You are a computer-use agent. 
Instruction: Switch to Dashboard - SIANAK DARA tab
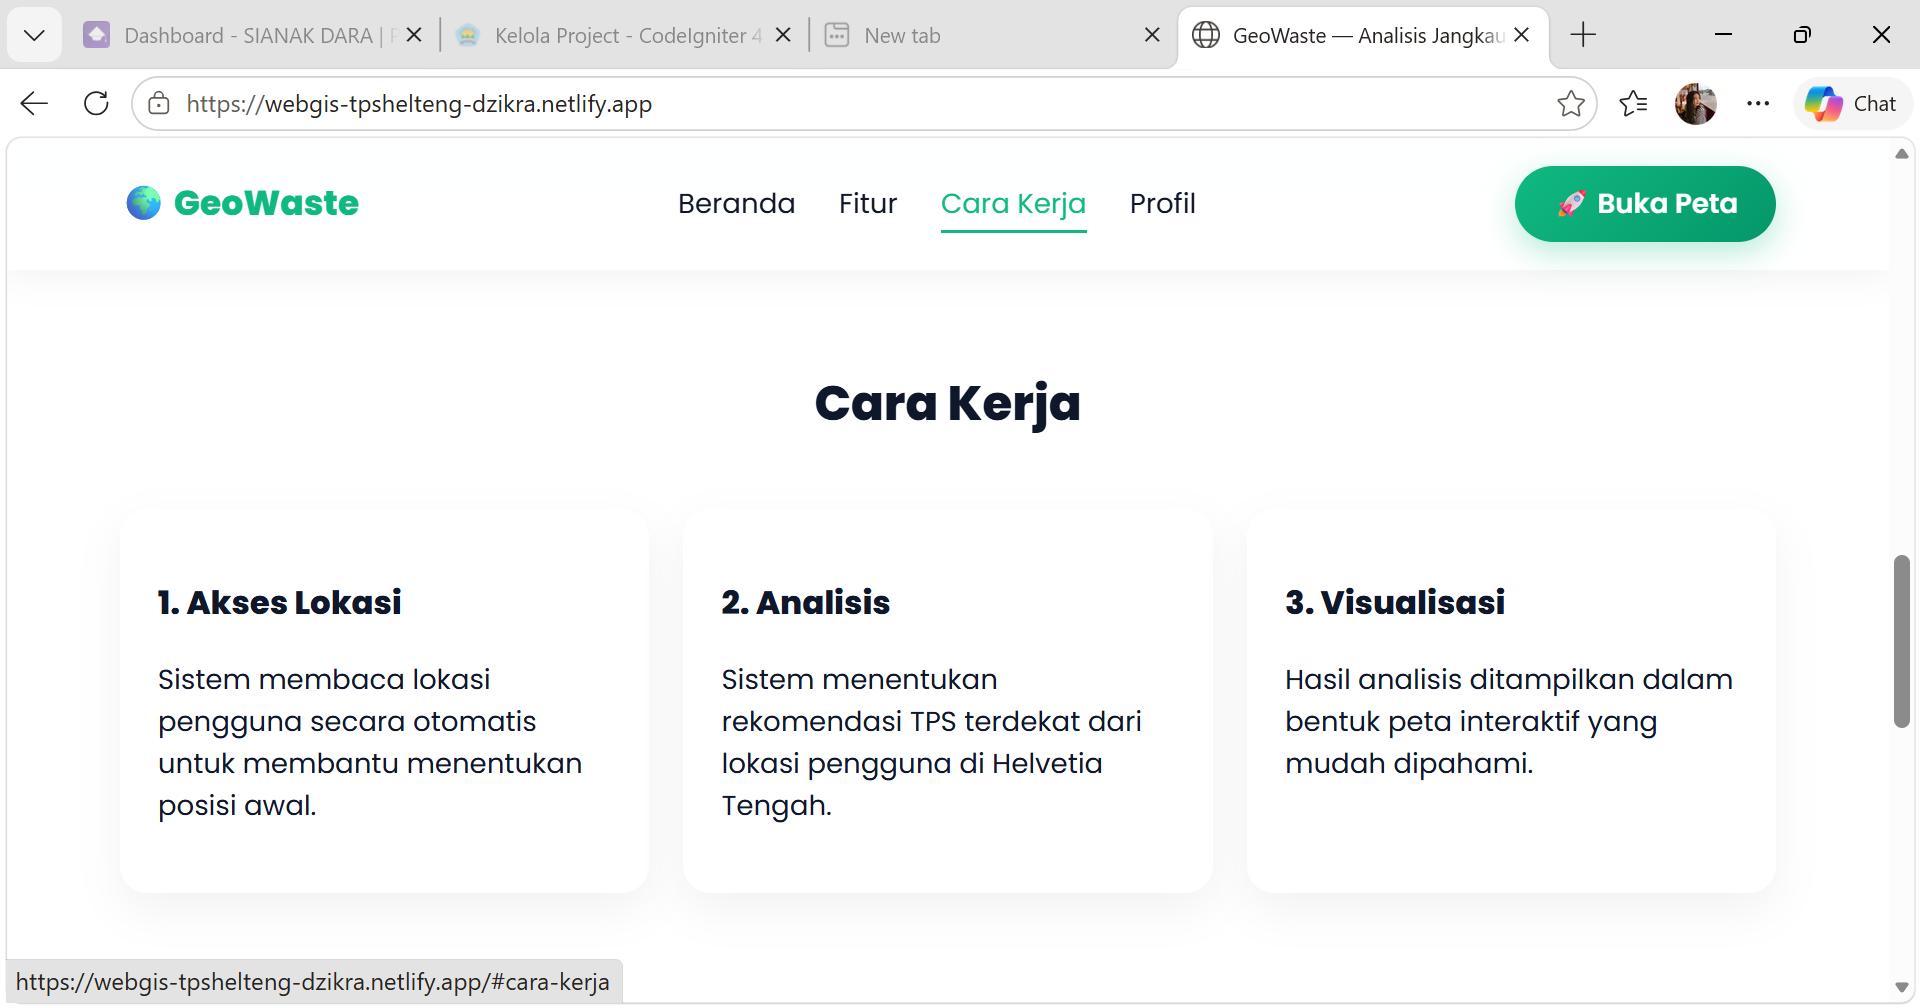point(240,35)
